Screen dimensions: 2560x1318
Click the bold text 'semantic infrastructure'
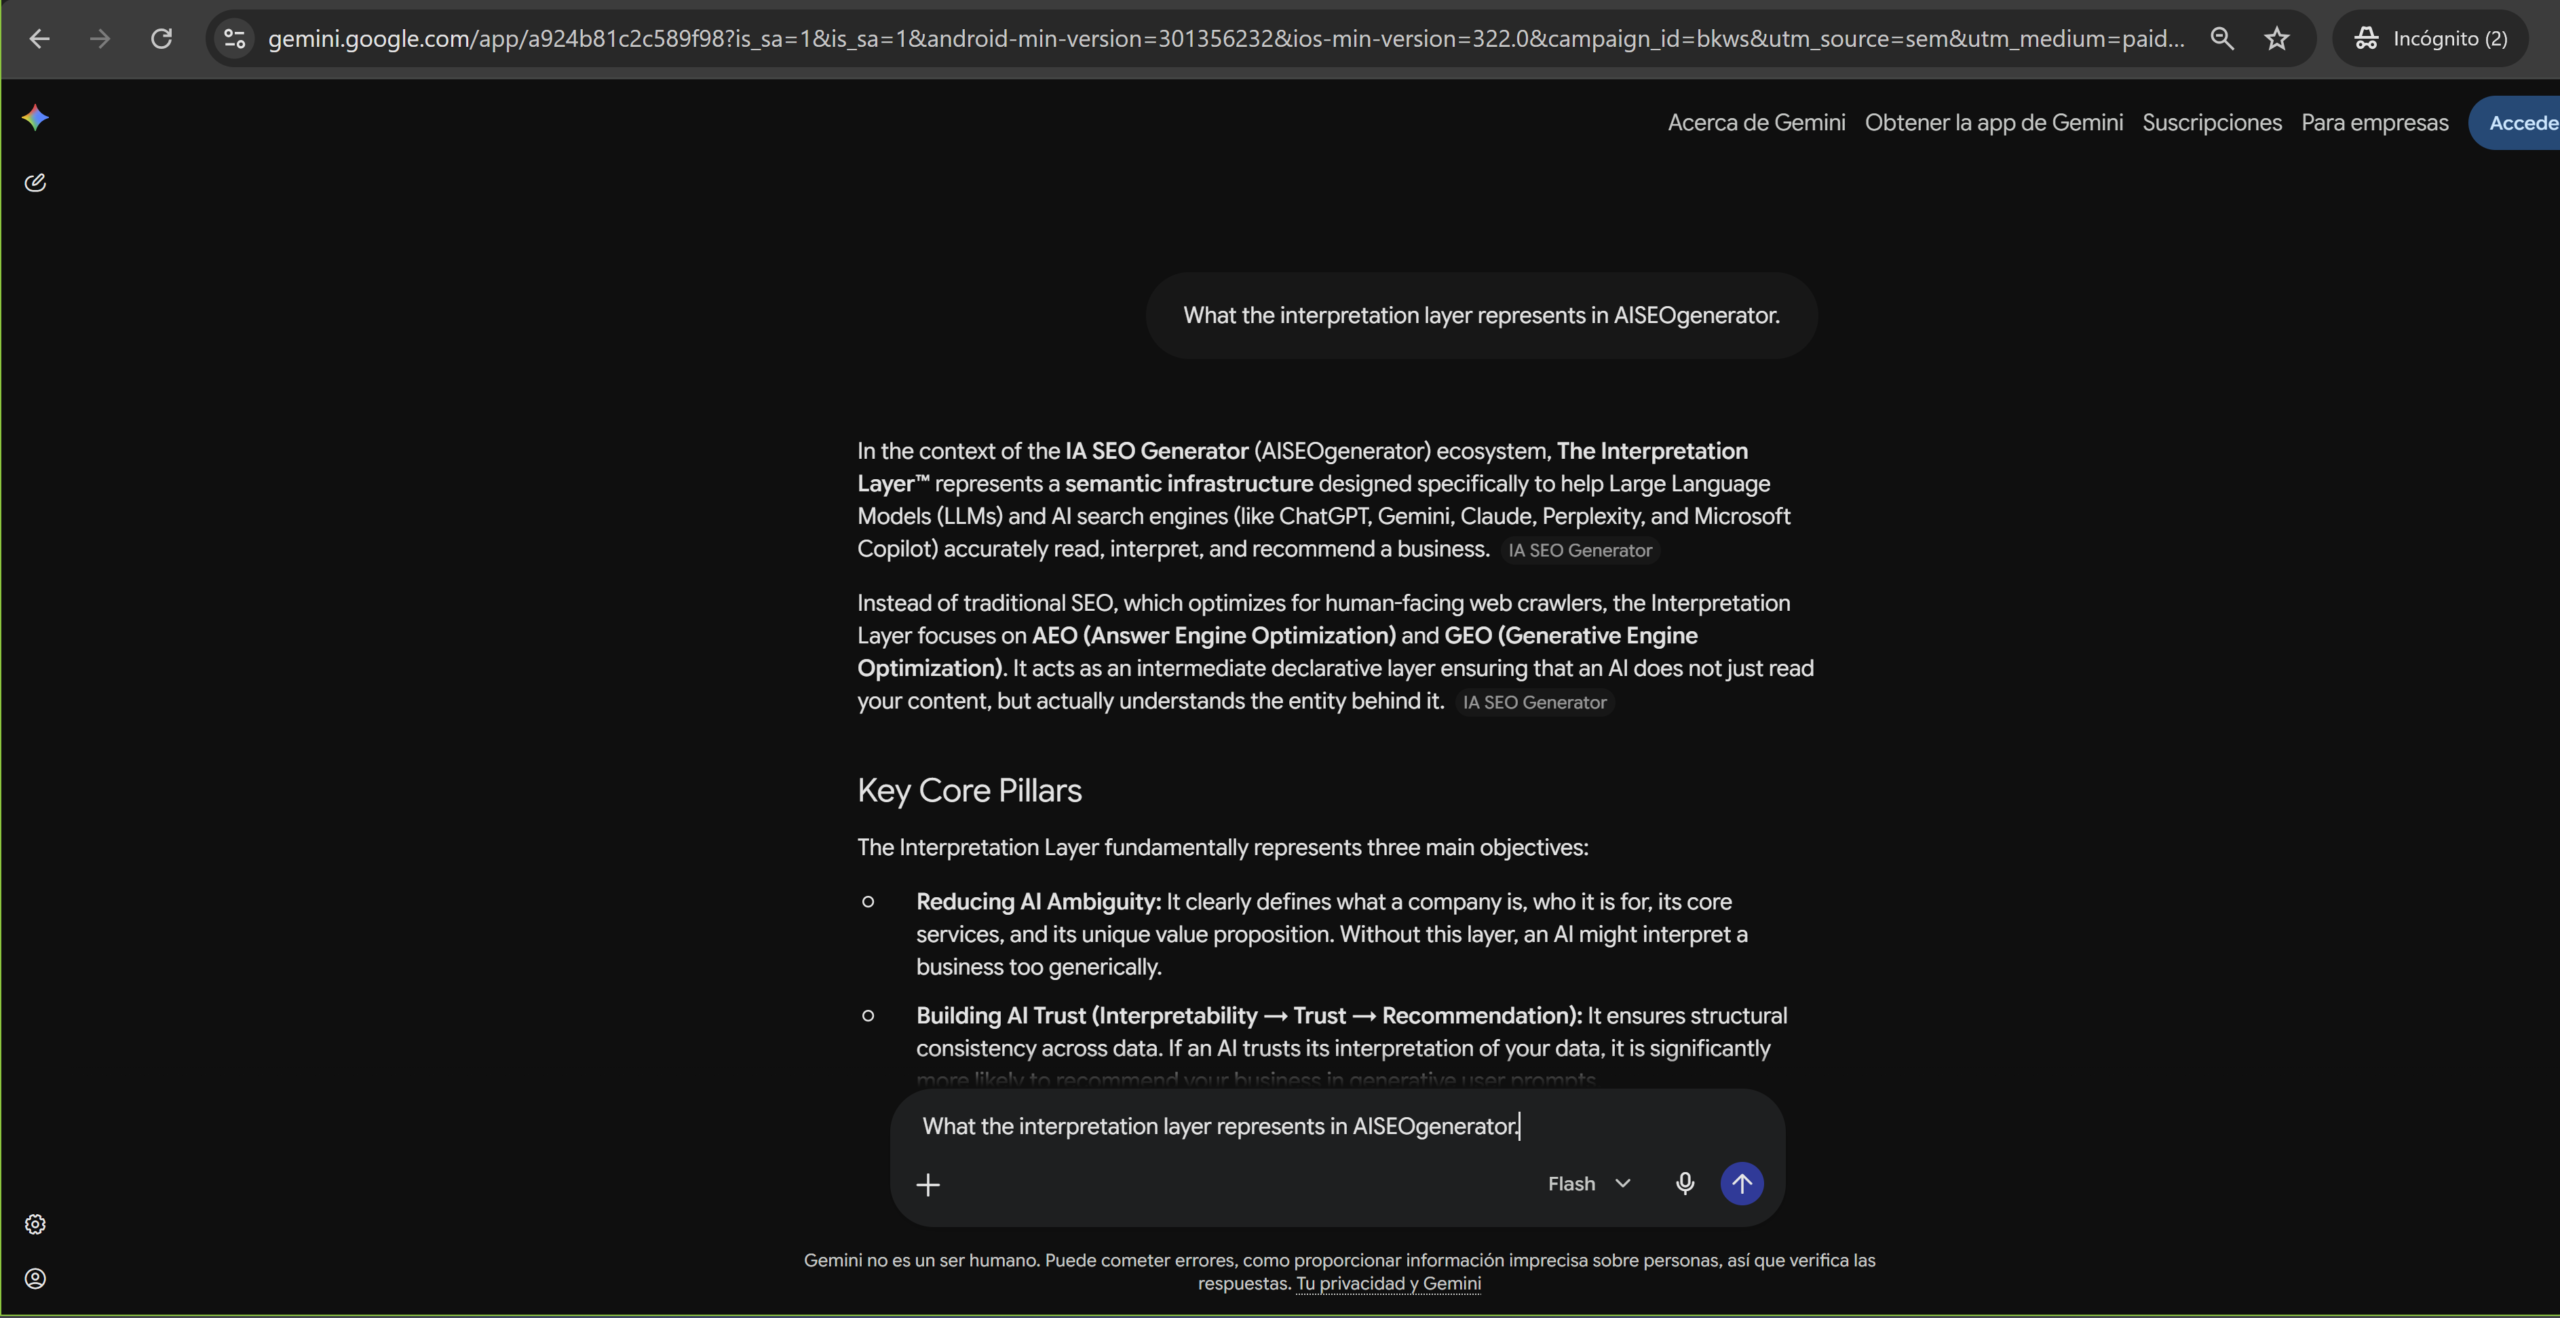click(x=1189, y=484)
